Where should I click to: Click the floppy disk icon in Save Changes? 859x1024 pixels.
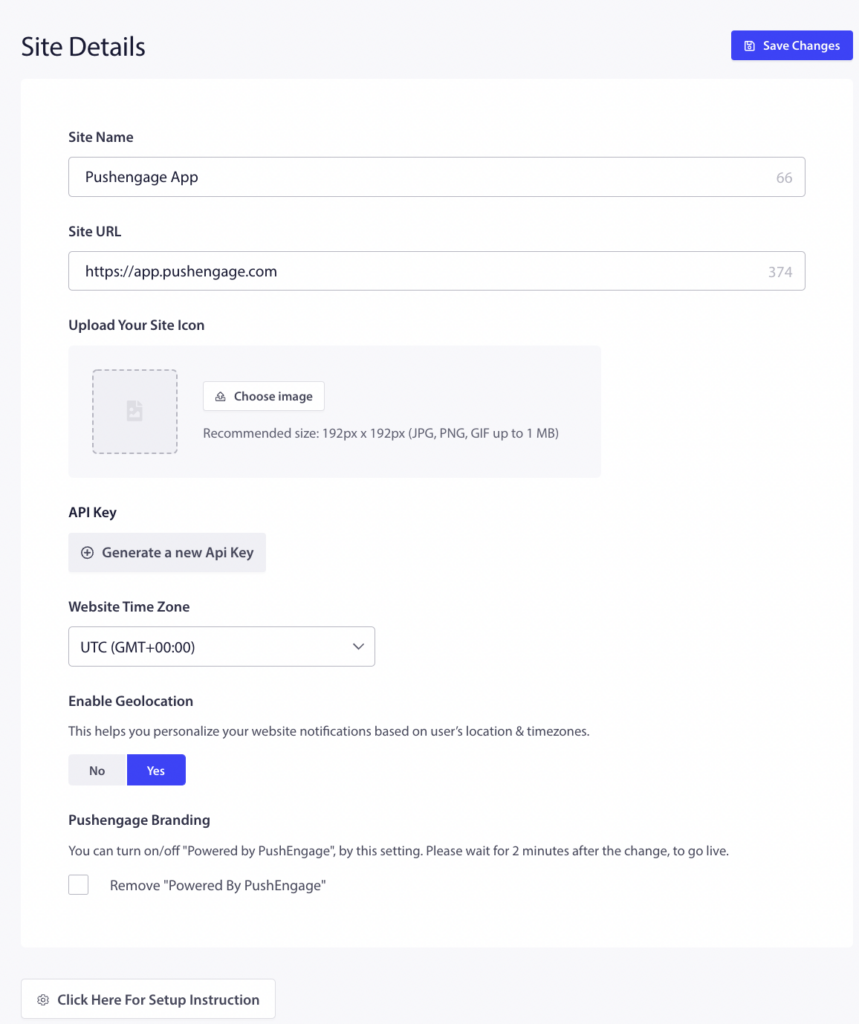749,46
